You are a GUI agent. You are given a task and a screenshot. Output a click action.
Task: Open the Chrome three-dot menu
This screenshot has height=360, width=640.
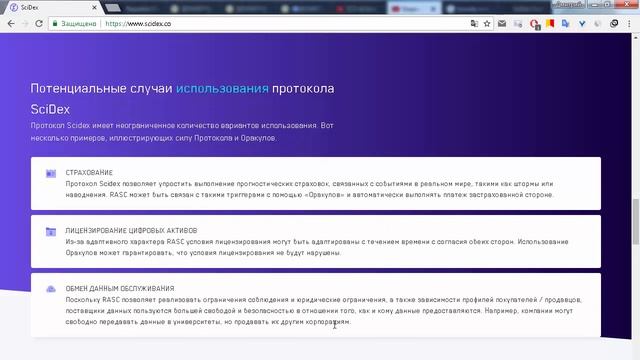[629, 24]
